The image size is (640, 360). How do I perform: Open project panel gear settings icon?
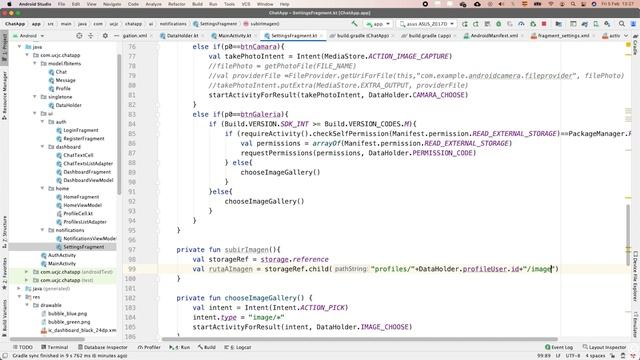click(105, 36)
